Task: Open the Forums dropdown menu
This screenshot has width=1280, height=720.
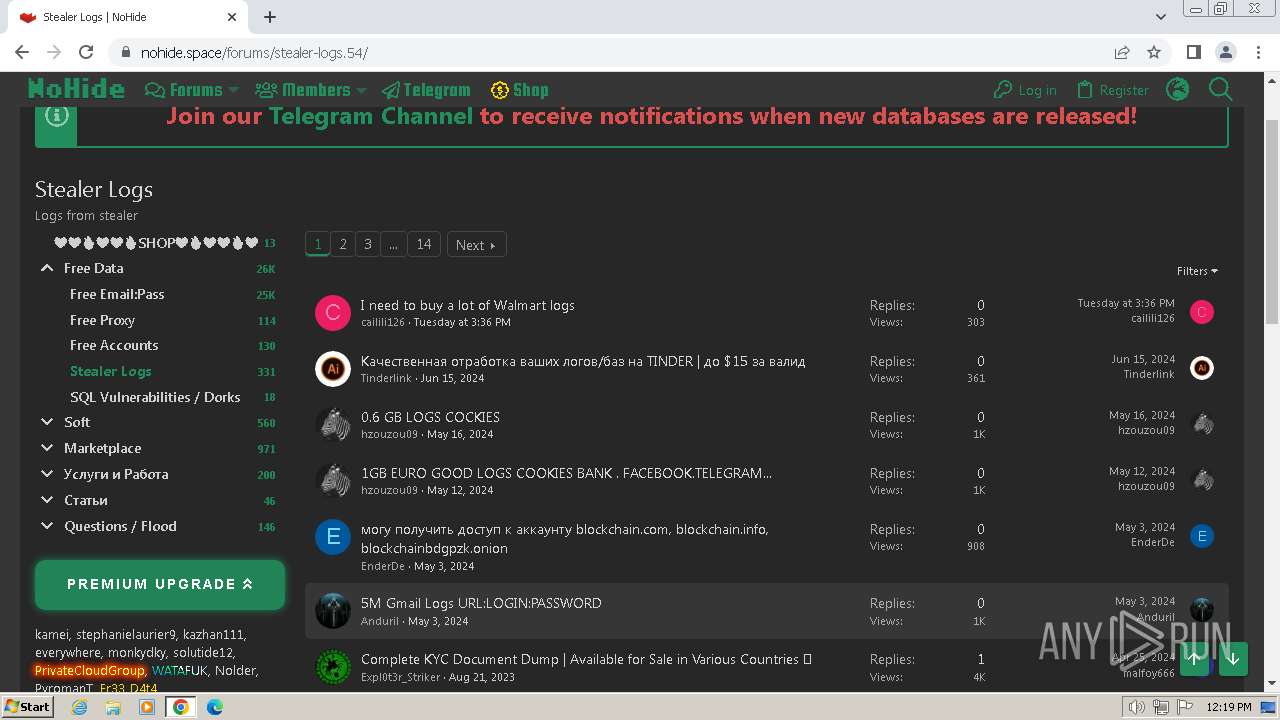Action: (192, 90)
